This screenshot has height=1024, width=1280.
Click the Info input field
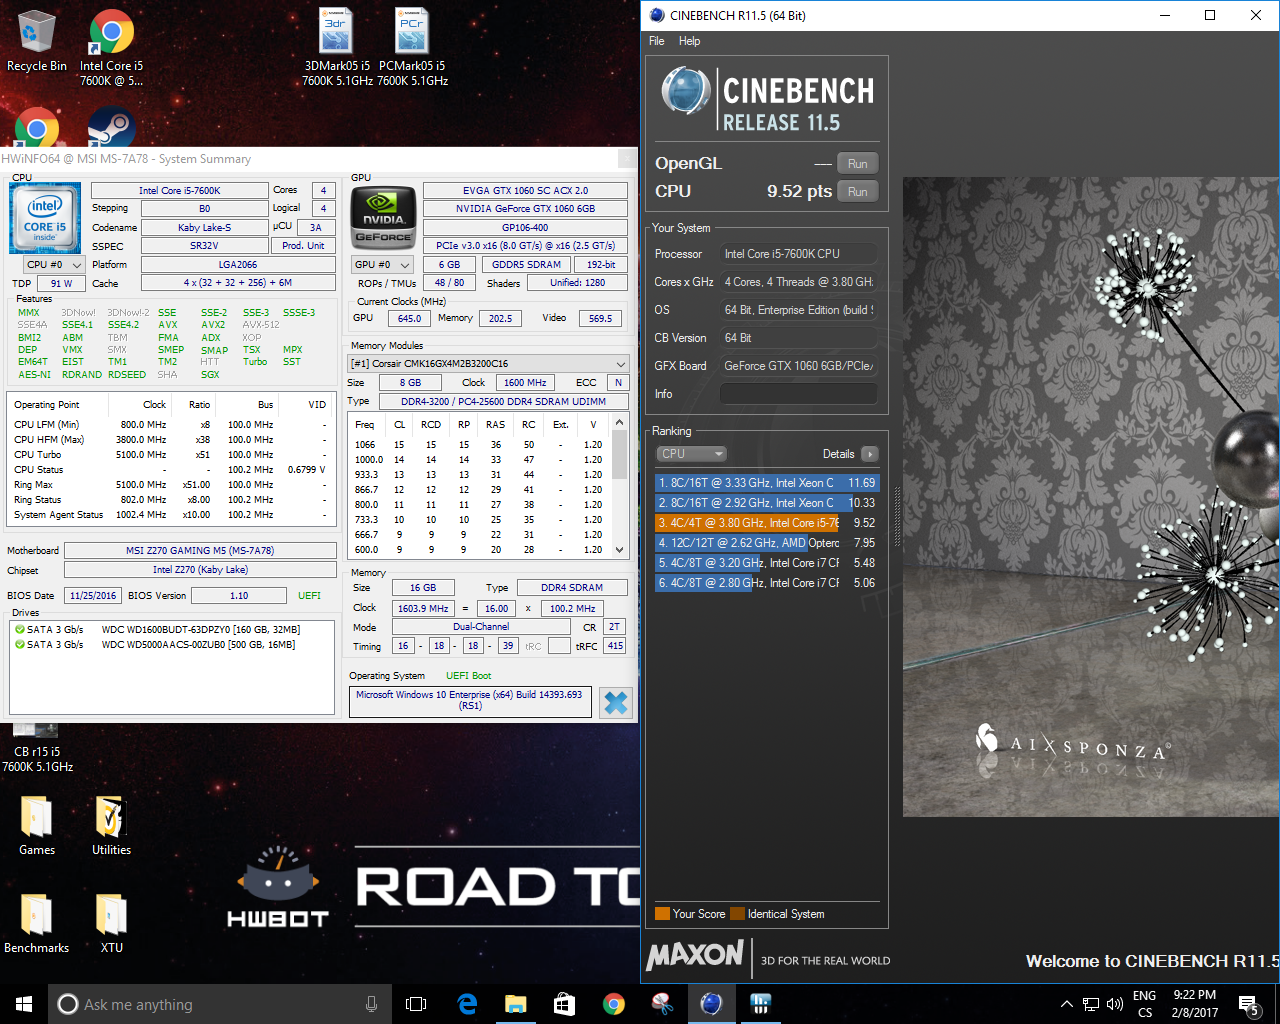coord(798,394)
